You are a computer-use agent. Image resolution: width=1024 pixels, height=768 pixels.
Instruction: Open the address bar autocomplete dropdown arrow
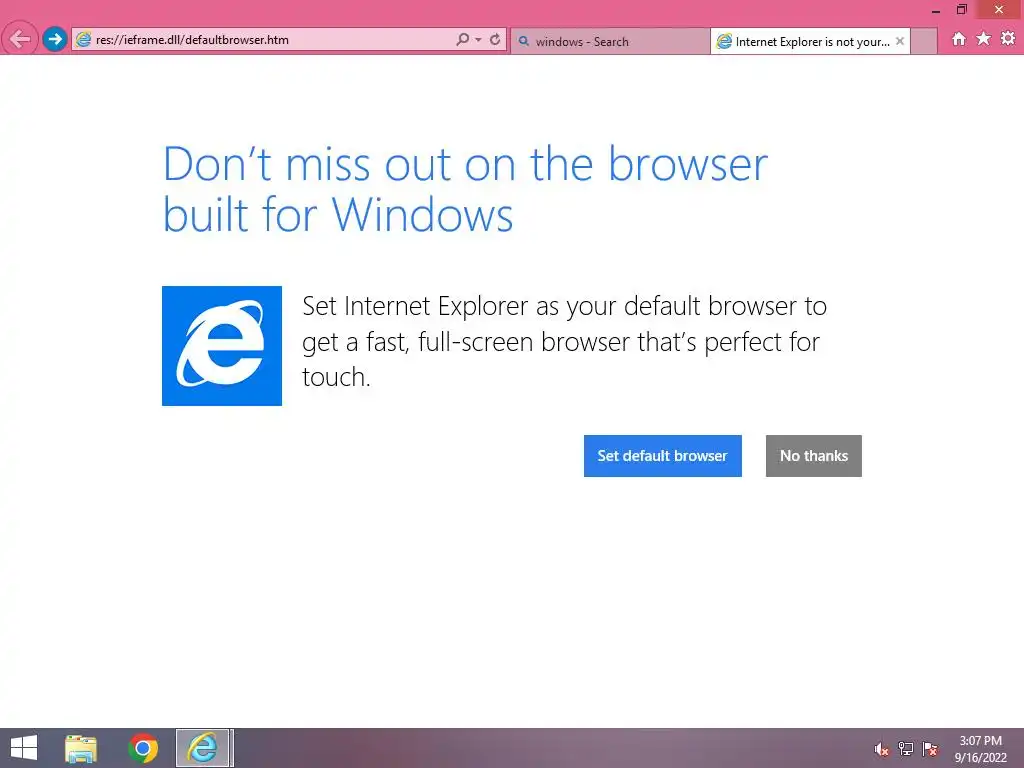[x=479, y=40]
